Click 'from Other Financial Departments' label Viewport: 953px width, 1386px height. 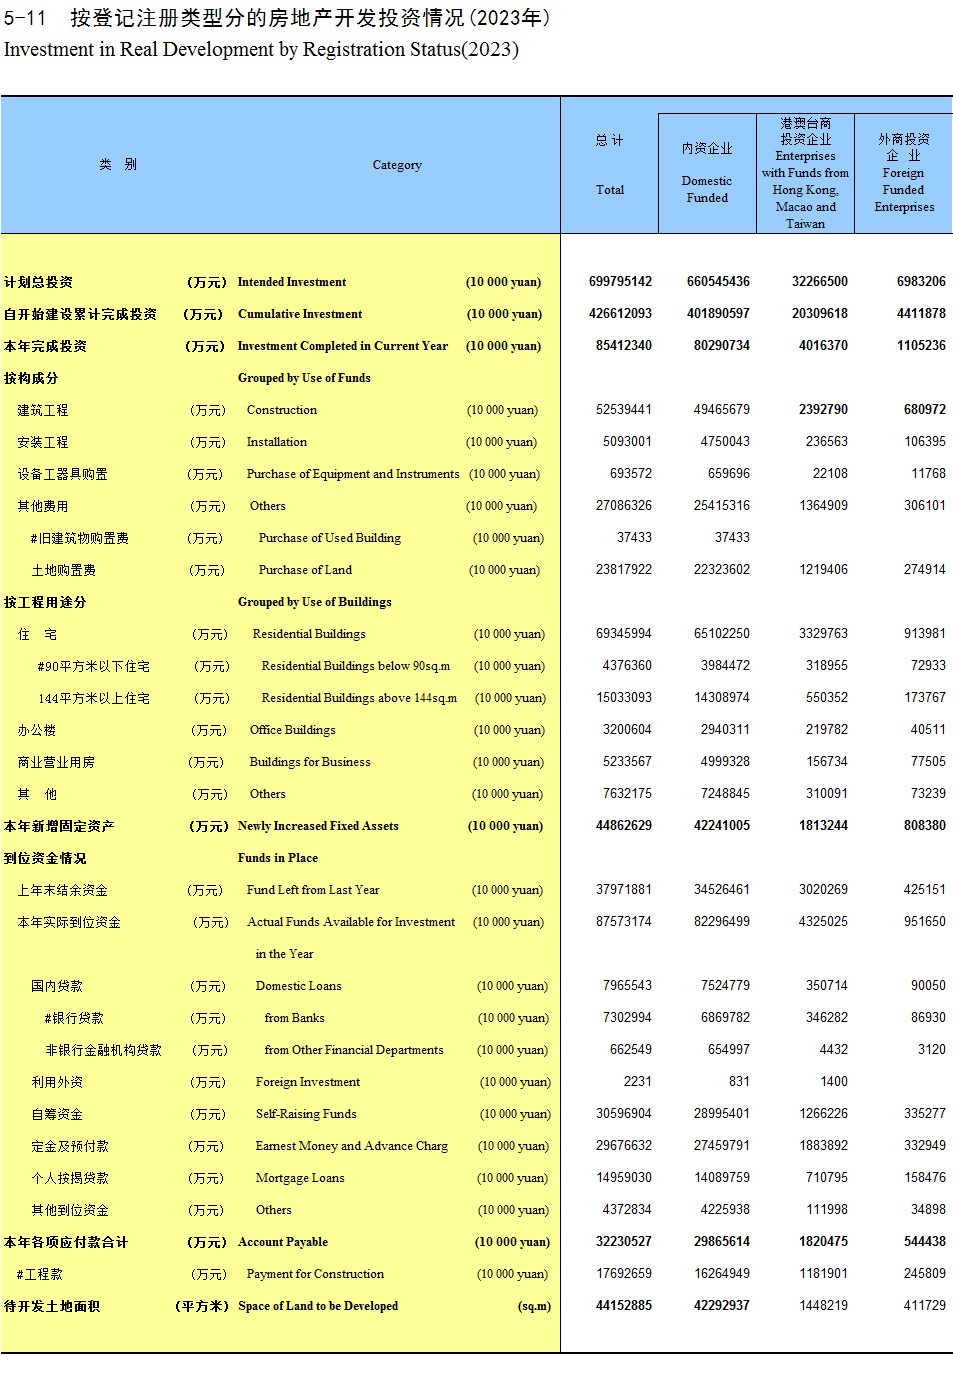354,1050
